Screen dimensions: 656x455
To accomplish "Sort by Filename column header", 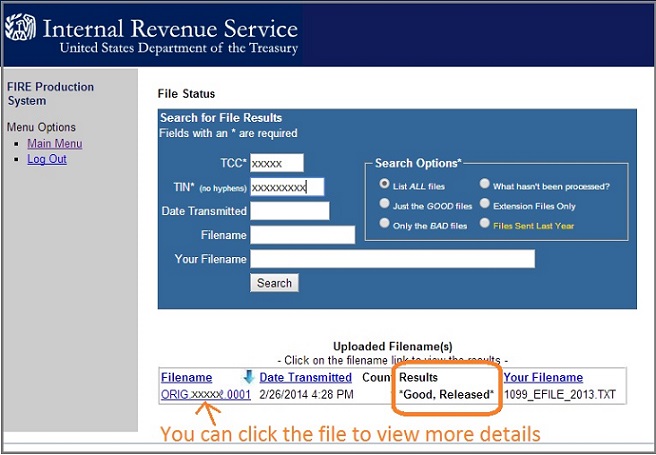I will pos(186,377).
